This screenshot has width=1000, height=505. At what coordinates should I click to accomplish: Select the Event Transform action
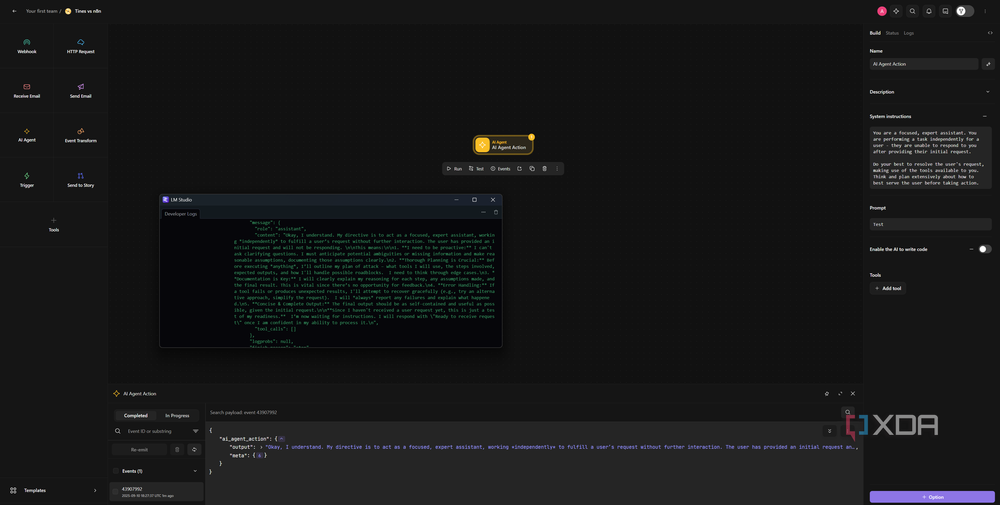click(x=80, y=135)
